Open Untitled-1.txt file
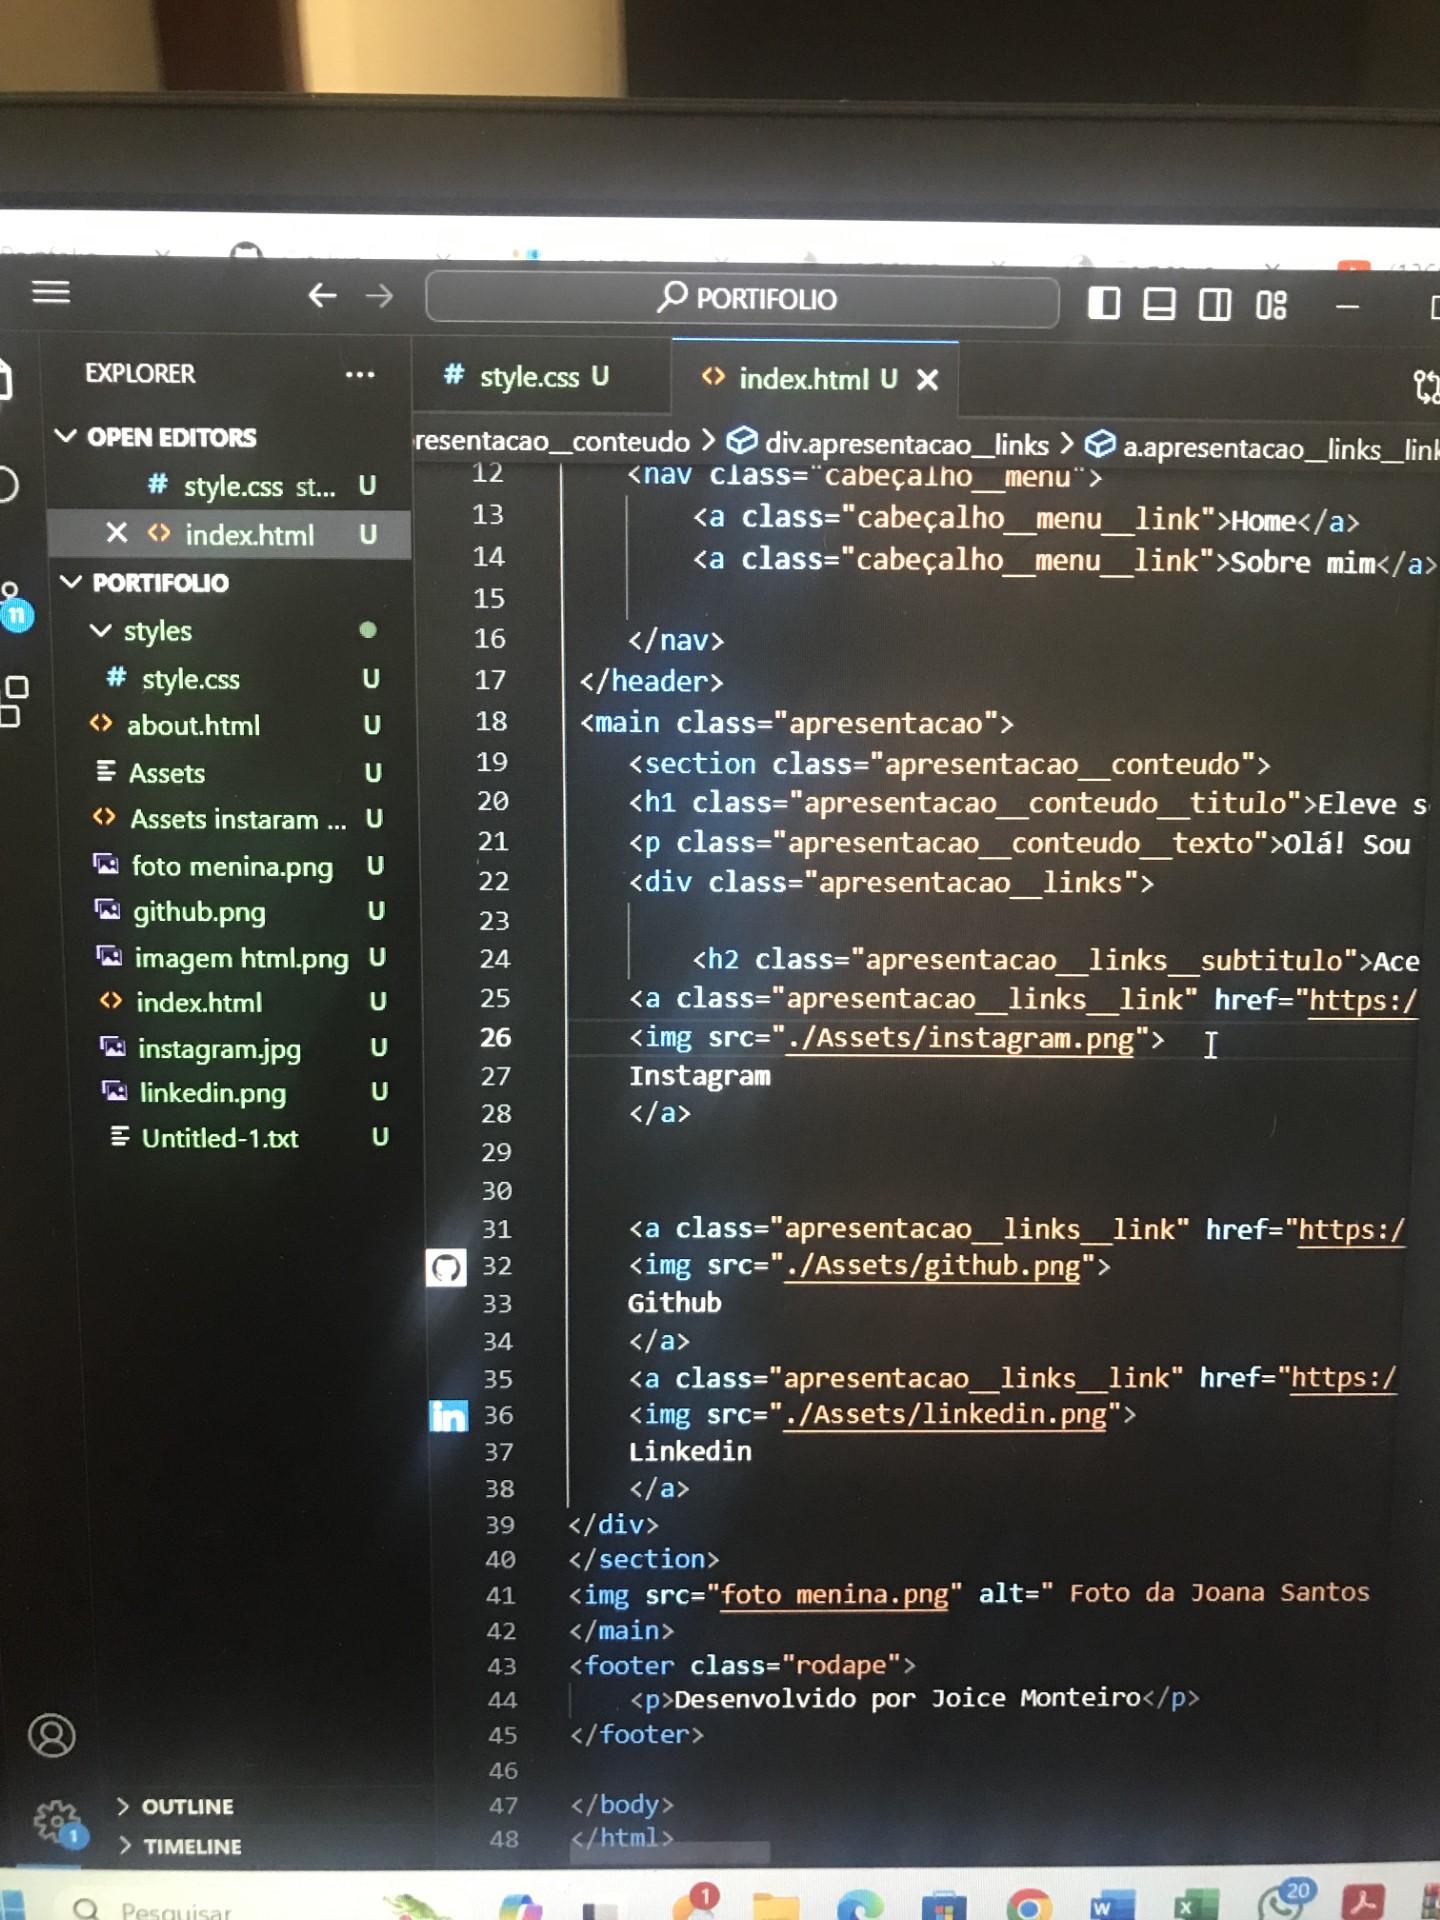The image size is (1440, 1920). click(240, 1138)
